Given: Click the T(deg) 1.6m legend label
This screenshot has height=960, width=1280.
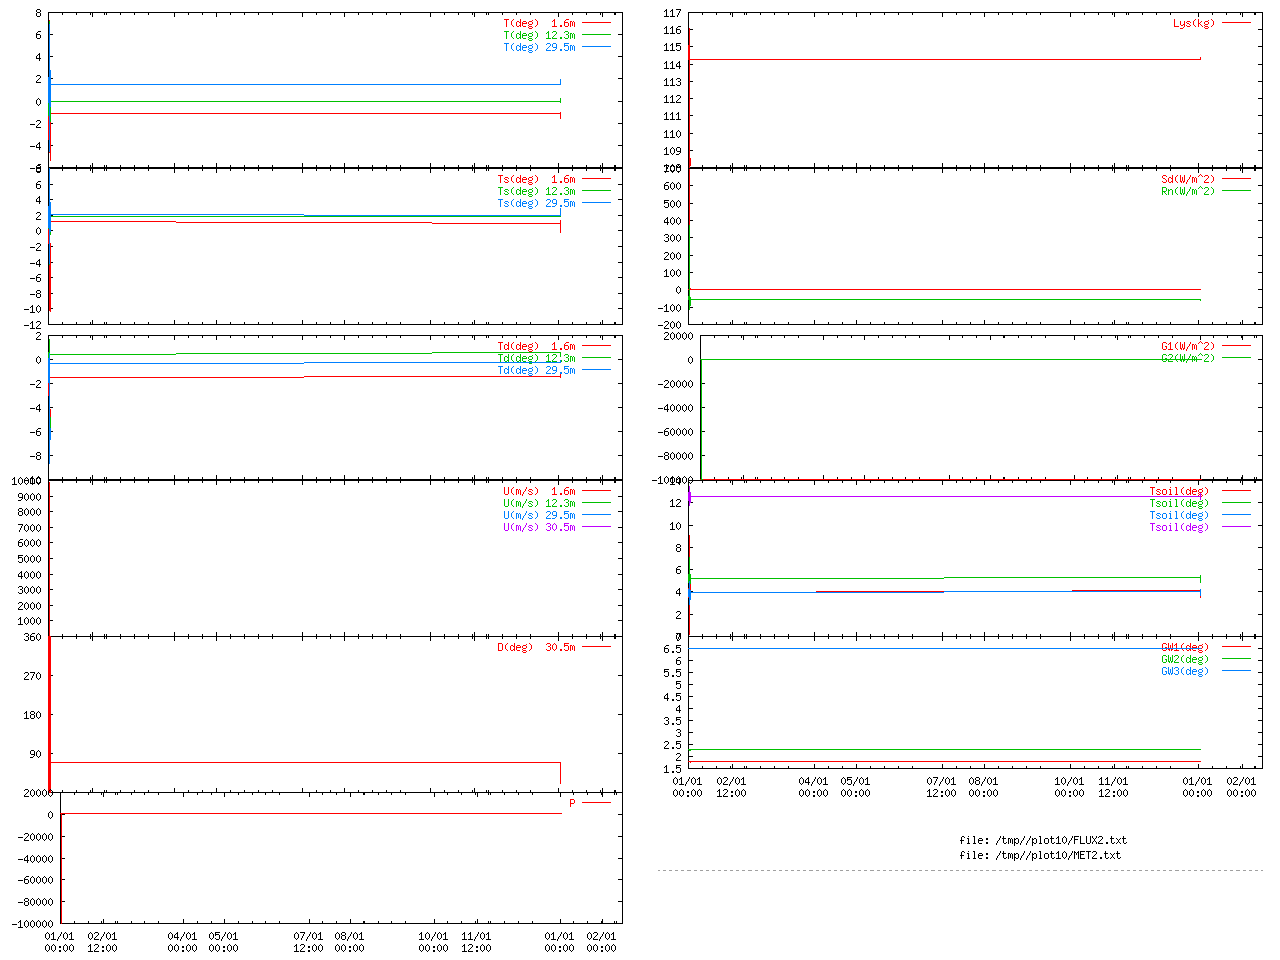Looking at the screenshot, I should pyautogui.click(x=540, y=23).
